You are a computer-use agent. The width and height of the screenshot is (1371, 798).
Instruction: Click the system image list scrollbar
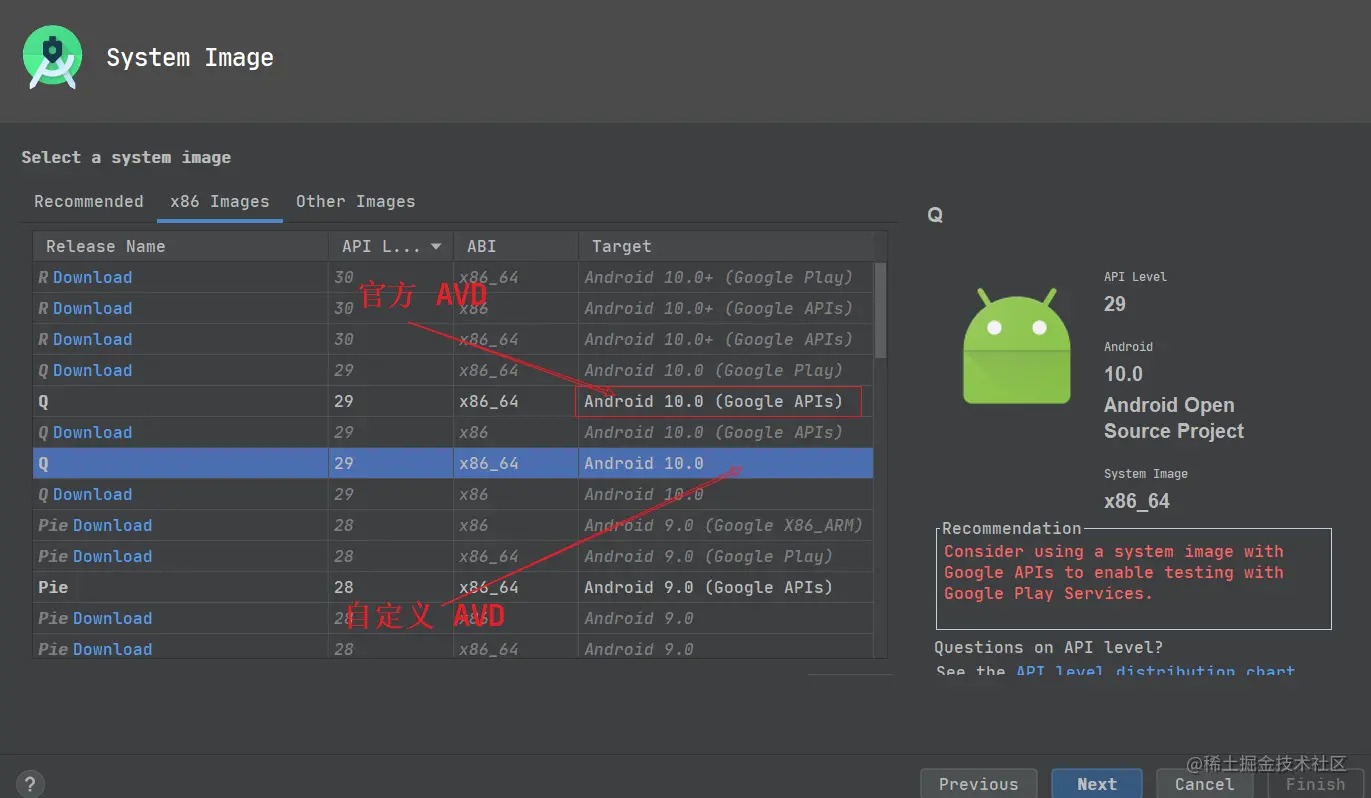(x=880, y=310)
